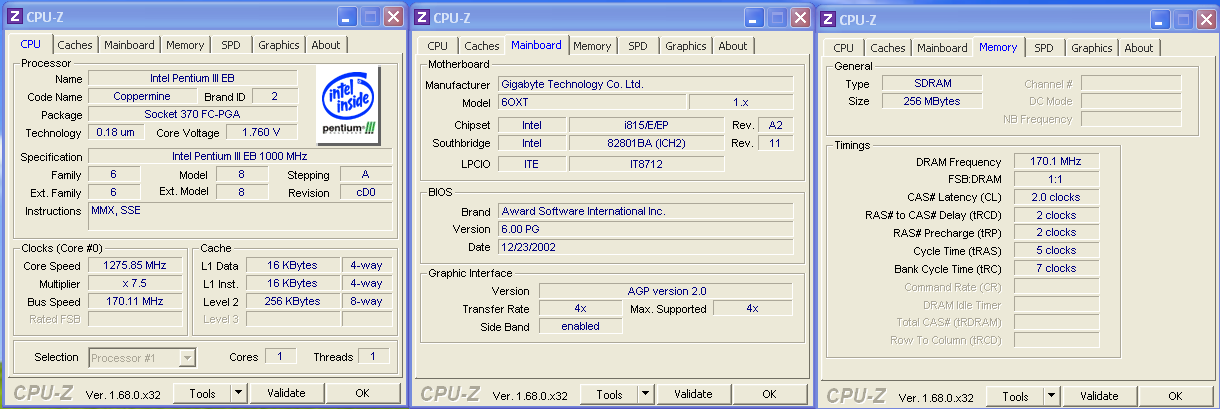Click the 1:1 FSB:DRAM ratio value
1220x409 pixels.
click(1056, 180)
